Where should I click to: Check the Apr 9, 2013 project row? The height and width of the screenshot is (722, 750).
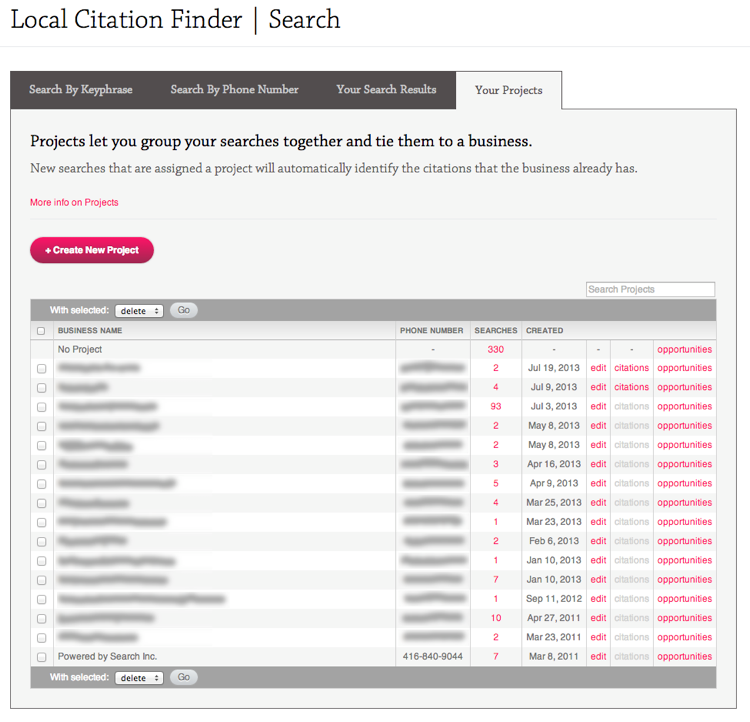click(x=42, y=484)
